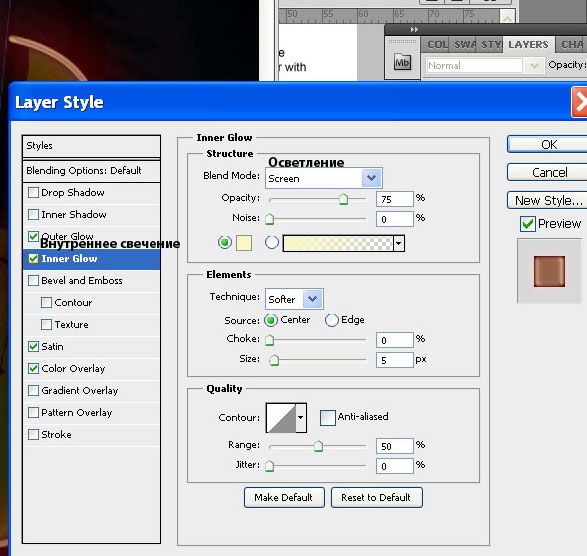Click the Make Default button
Screen dimensions: 587x556
(x=284, y=498)
